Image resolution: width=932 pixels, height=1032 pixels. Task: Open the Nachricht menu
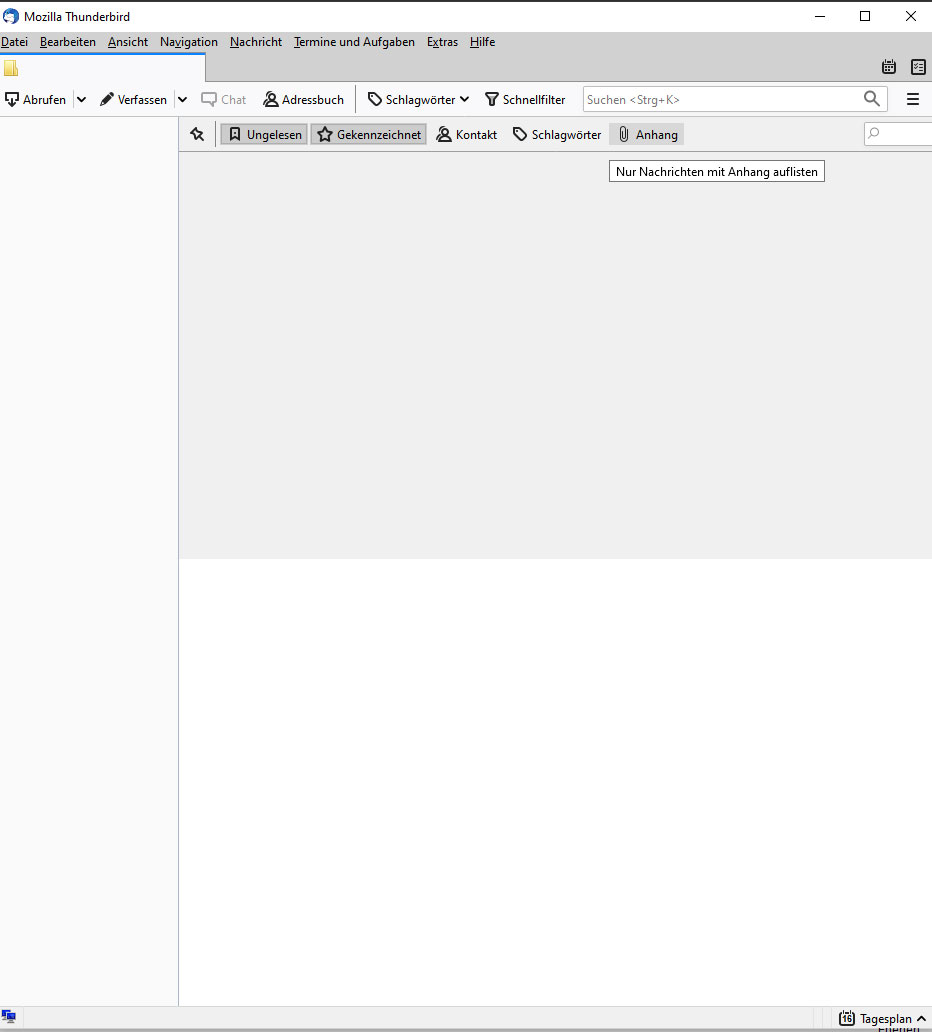pos(256,42)
